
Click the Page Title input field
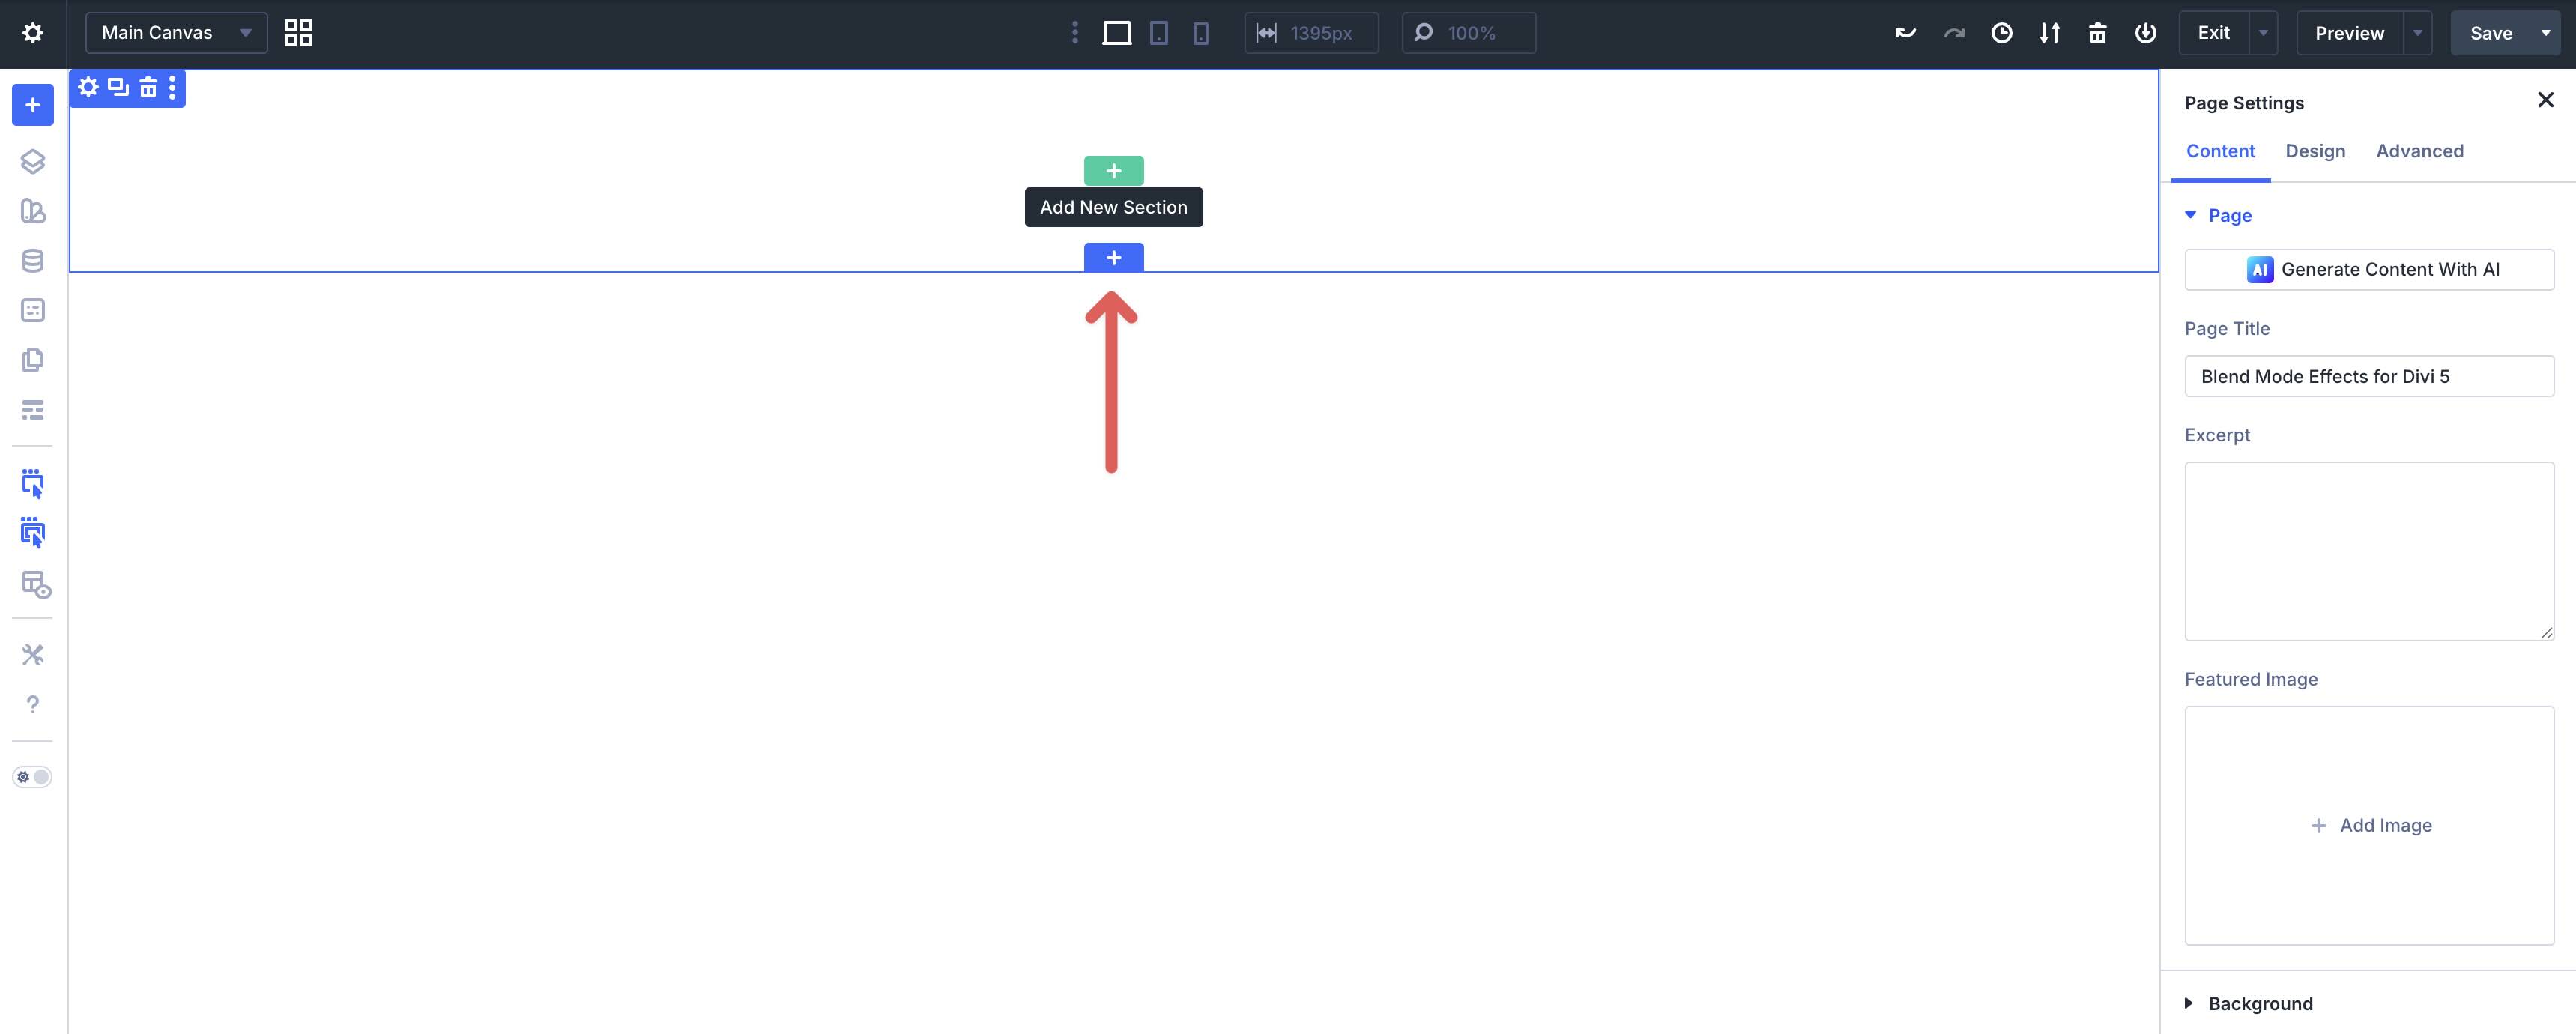coord(2369,376)
